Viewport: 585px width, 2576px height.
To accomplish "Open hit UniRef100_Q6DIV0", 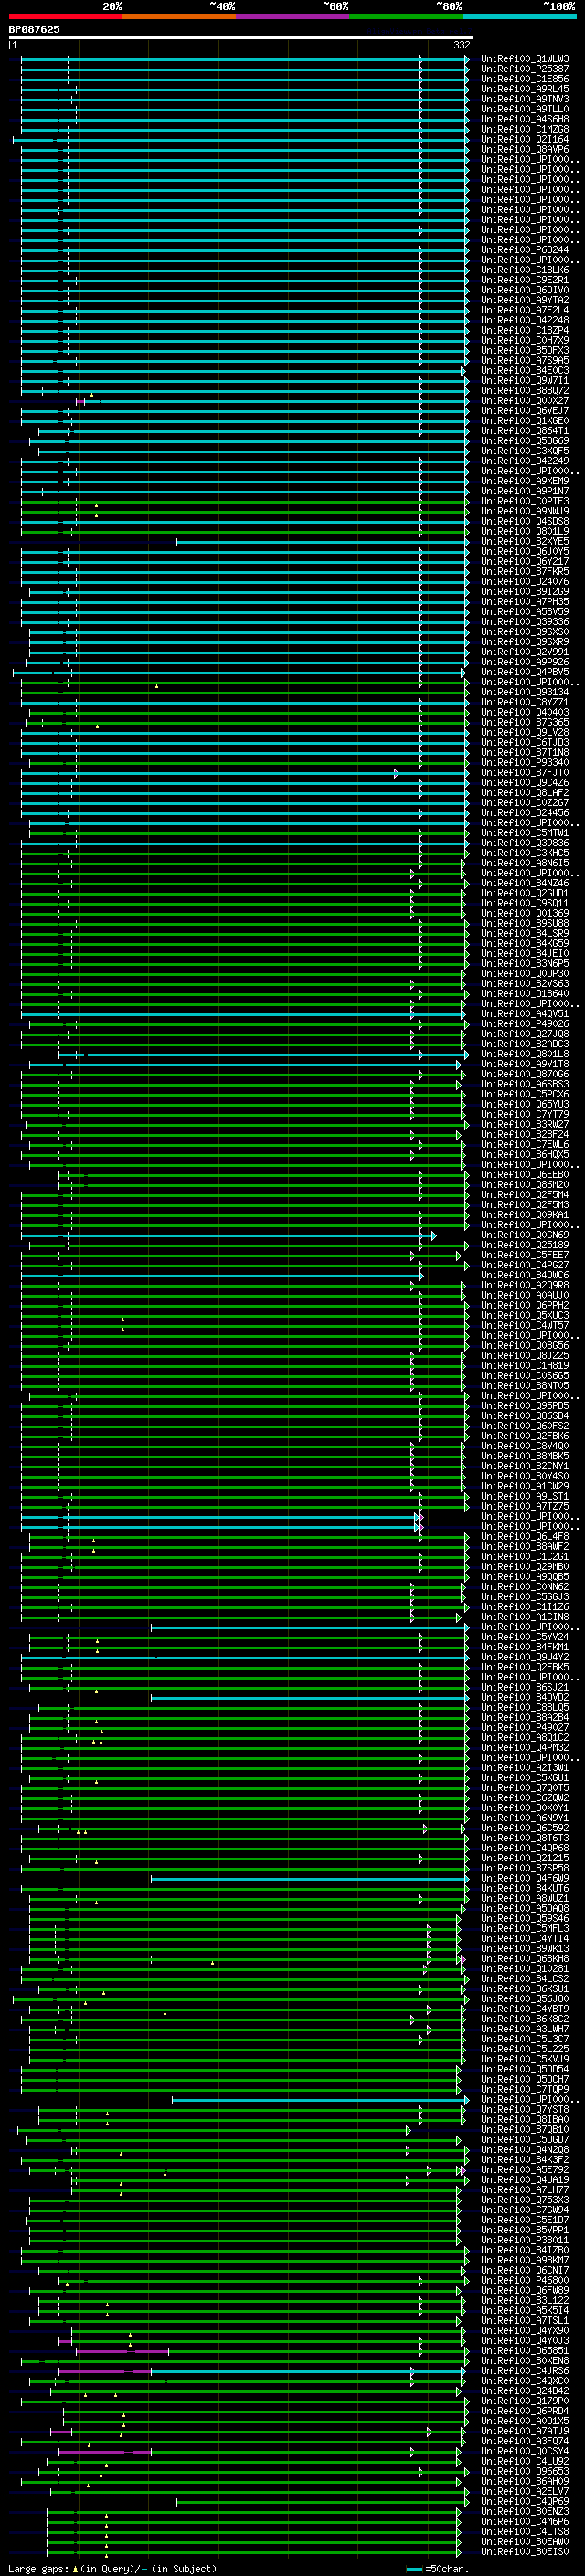I will click(525, 290).
